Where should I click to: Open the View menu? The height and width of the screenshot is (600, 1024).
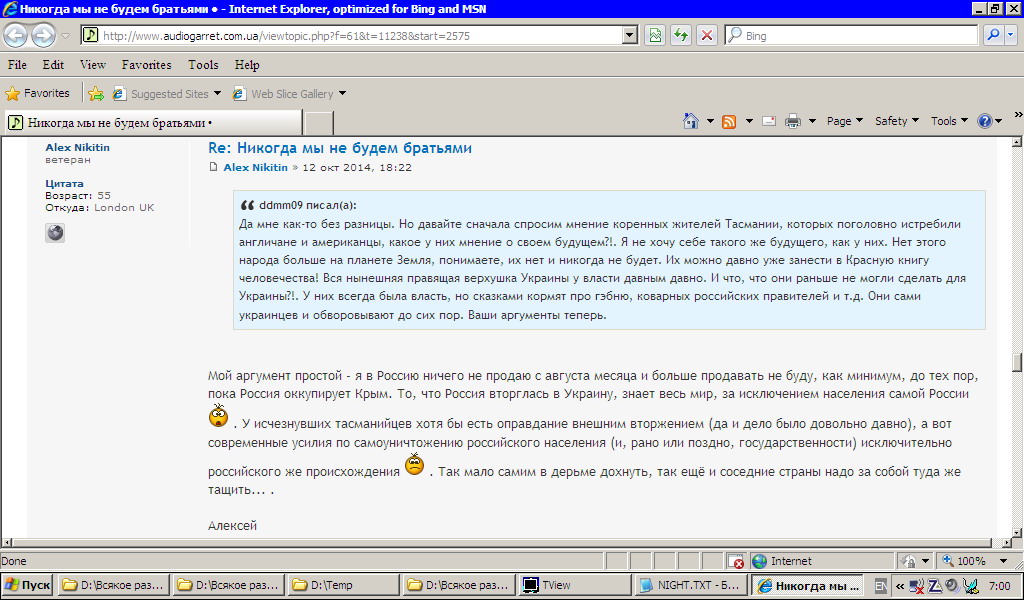[x=93, y=65]
